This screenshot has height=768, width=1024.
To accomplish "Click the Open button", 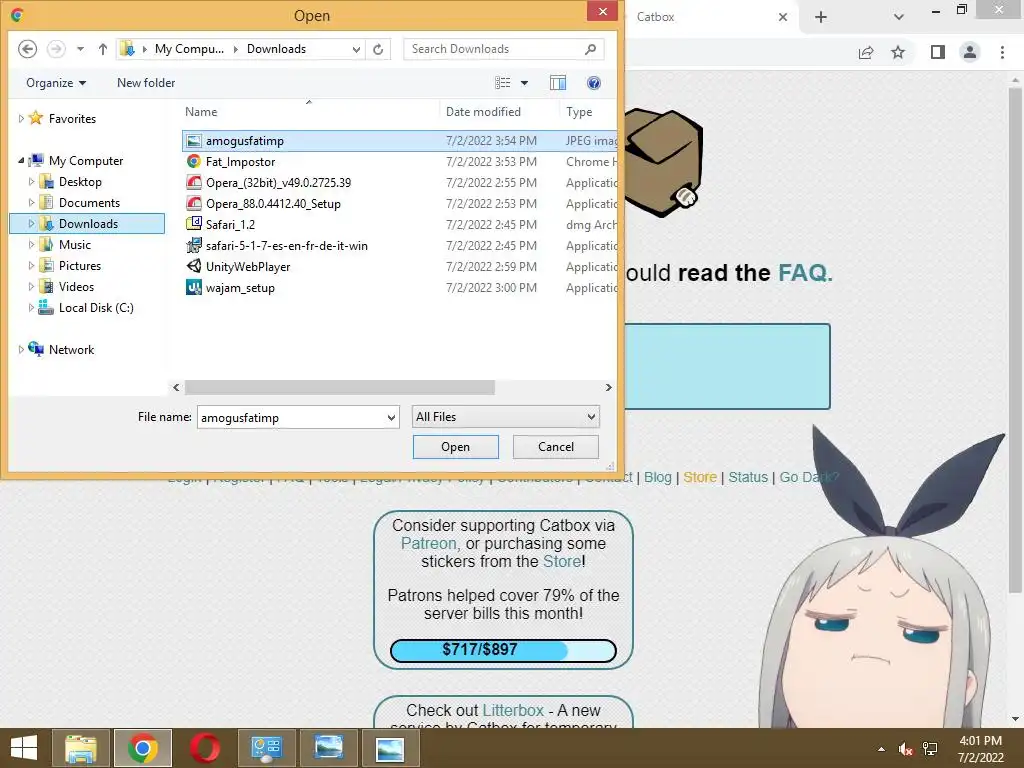I will [455, 447].
